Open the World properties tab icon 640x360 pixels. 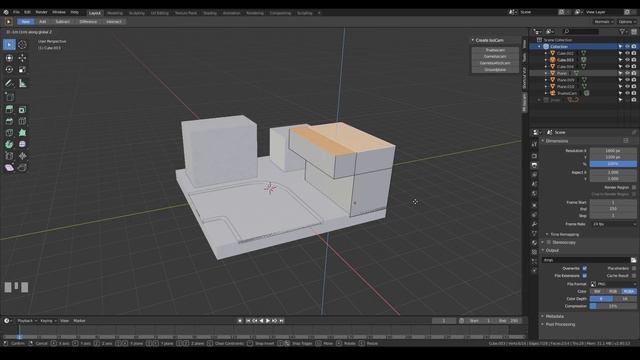tap(534, 193)
